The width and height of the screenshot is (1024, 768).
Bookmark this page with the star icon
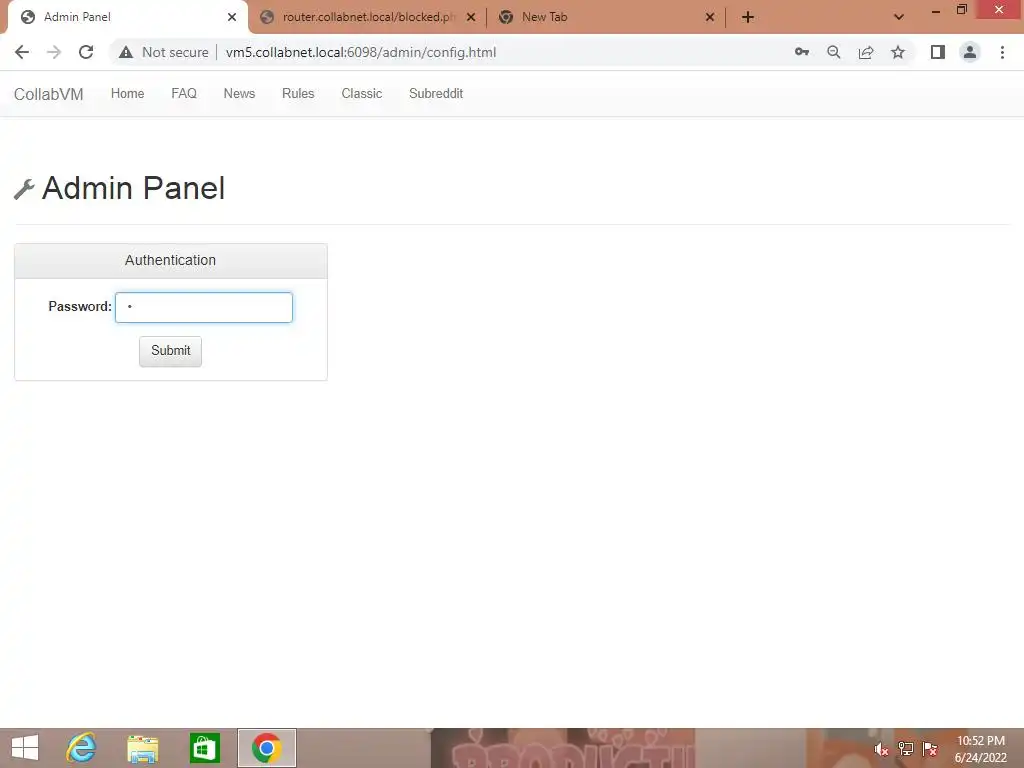[898, 52]
